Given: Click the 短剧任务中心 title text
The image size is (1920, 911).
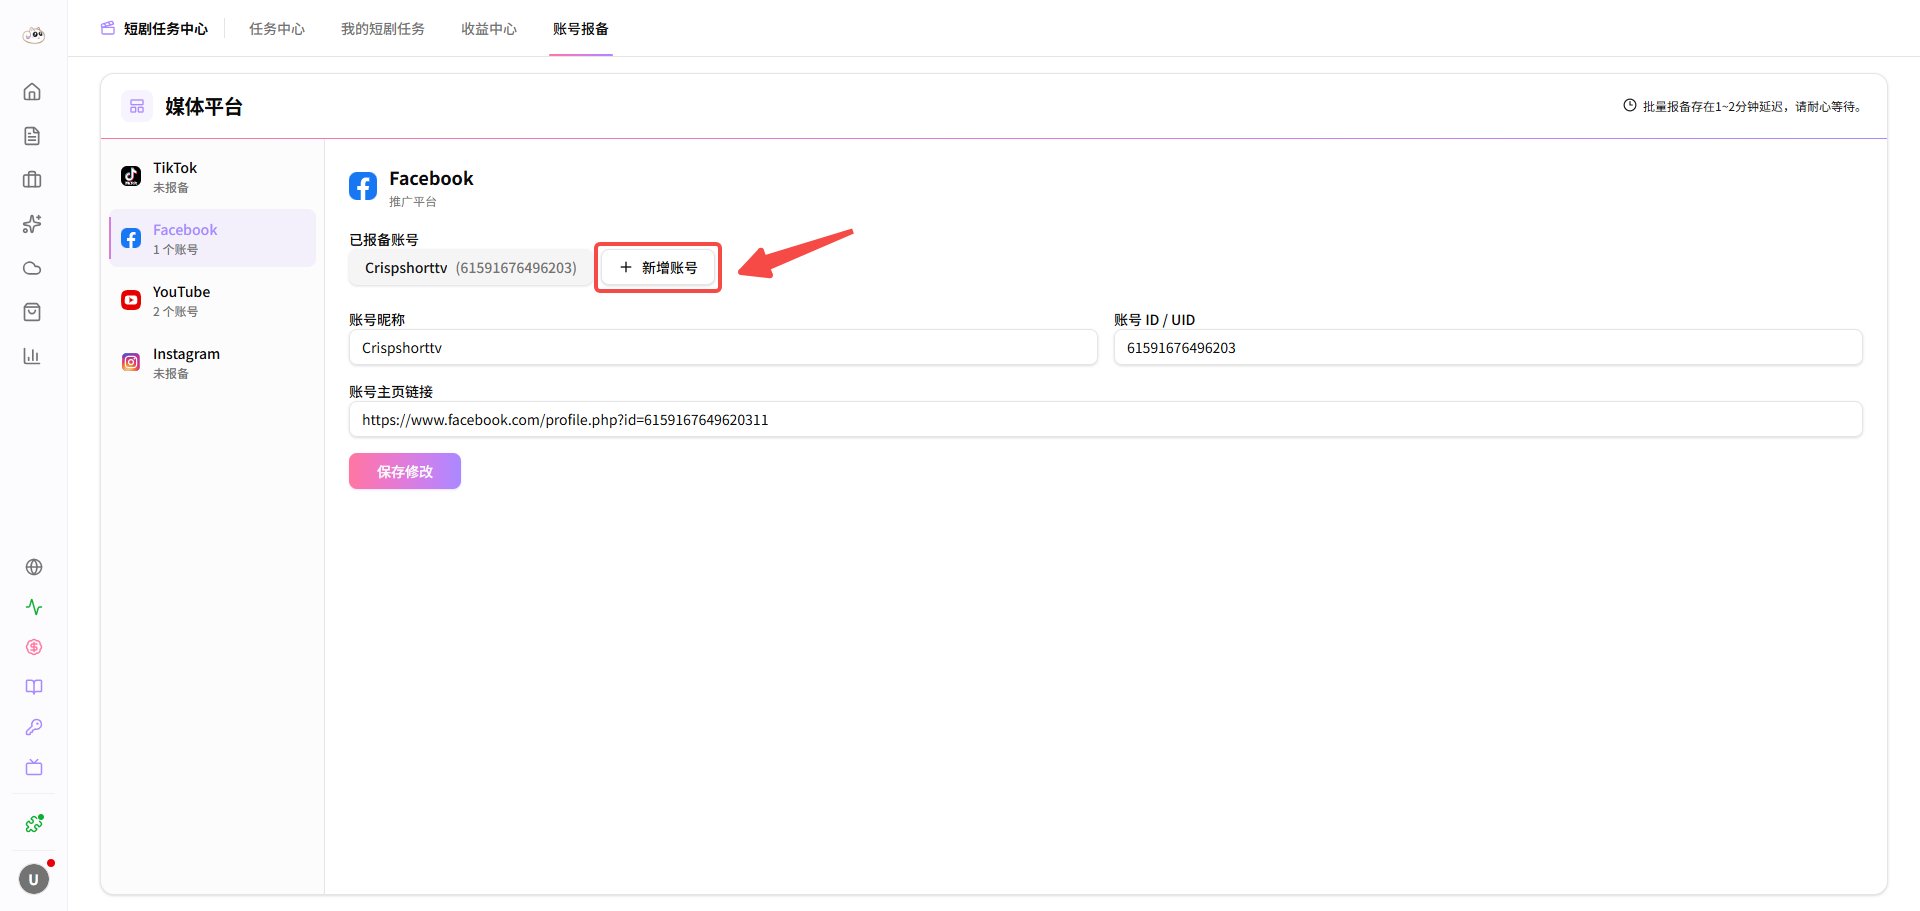Looking at the screenshot, I should coord(166,29).
